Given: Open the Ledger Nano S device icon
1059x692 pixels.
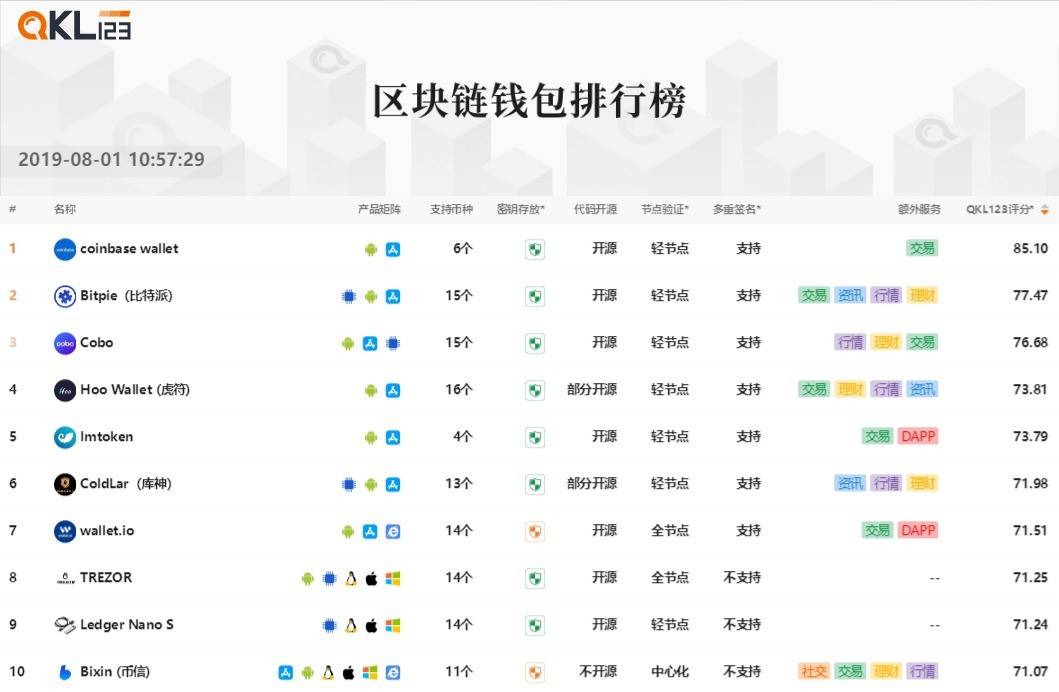Looking at the screenshot, I should pyautogui.click(x=65, y=625).
